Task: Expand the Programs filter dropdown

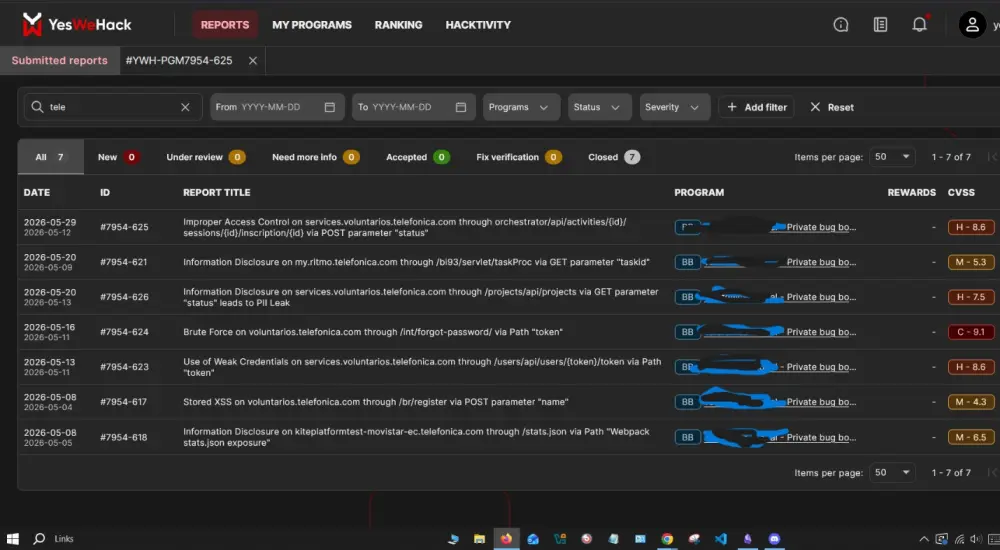Action: point(521,107)
